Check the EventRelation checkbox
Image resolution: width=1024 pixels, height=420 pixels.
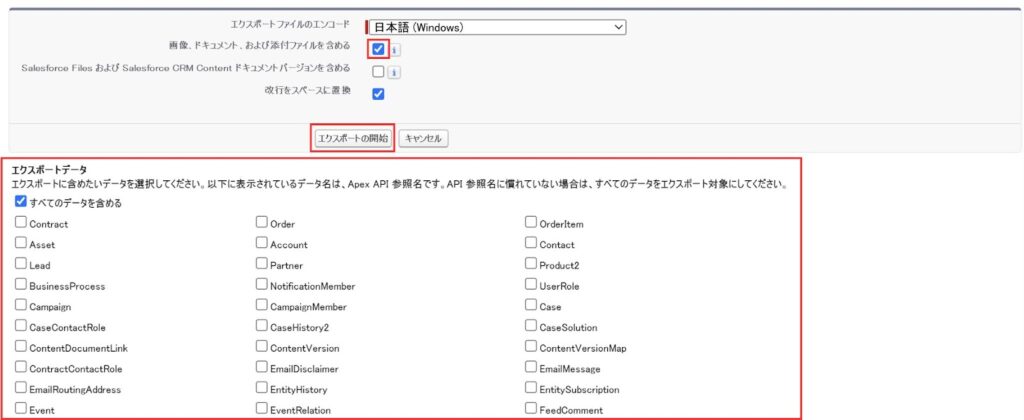pos(262,409)
